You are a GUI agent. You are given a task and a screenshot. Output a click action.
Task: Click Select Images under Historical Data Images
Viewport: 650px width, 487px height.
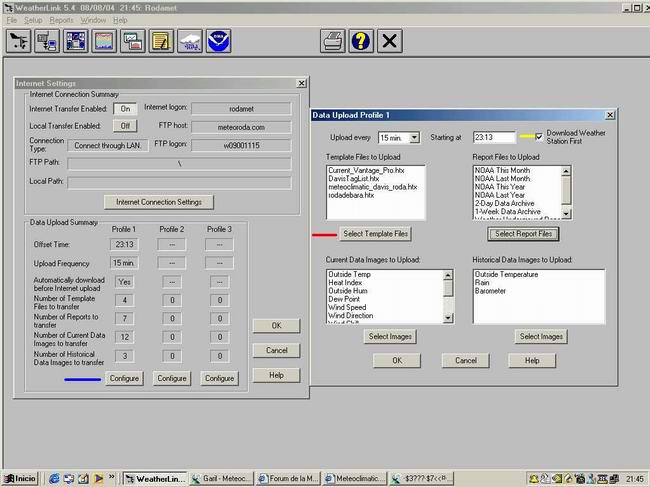(541, 336)
